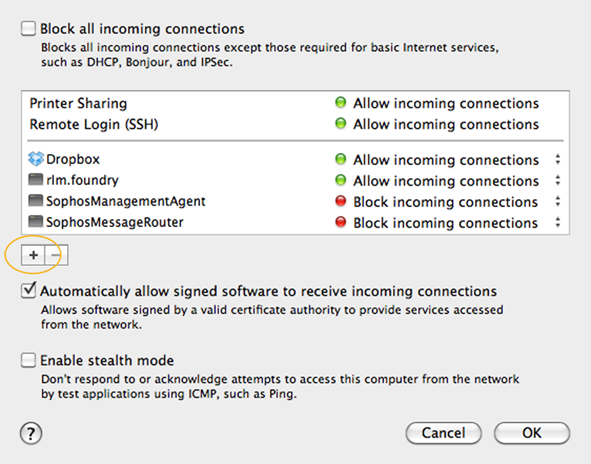Click the plus button to add application

pos(33,255)
